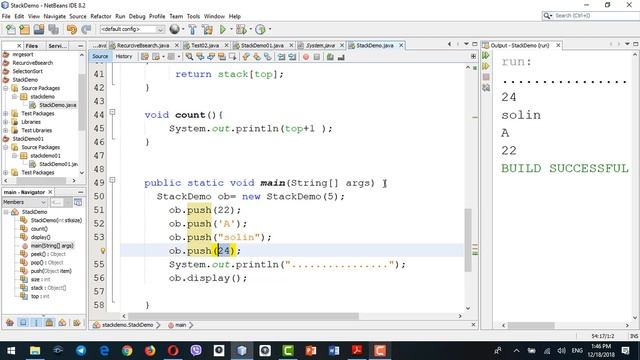This screenshot has width=640, height=360.
Task: Switch to the Test02.java tab
Action: coord(205,45)
